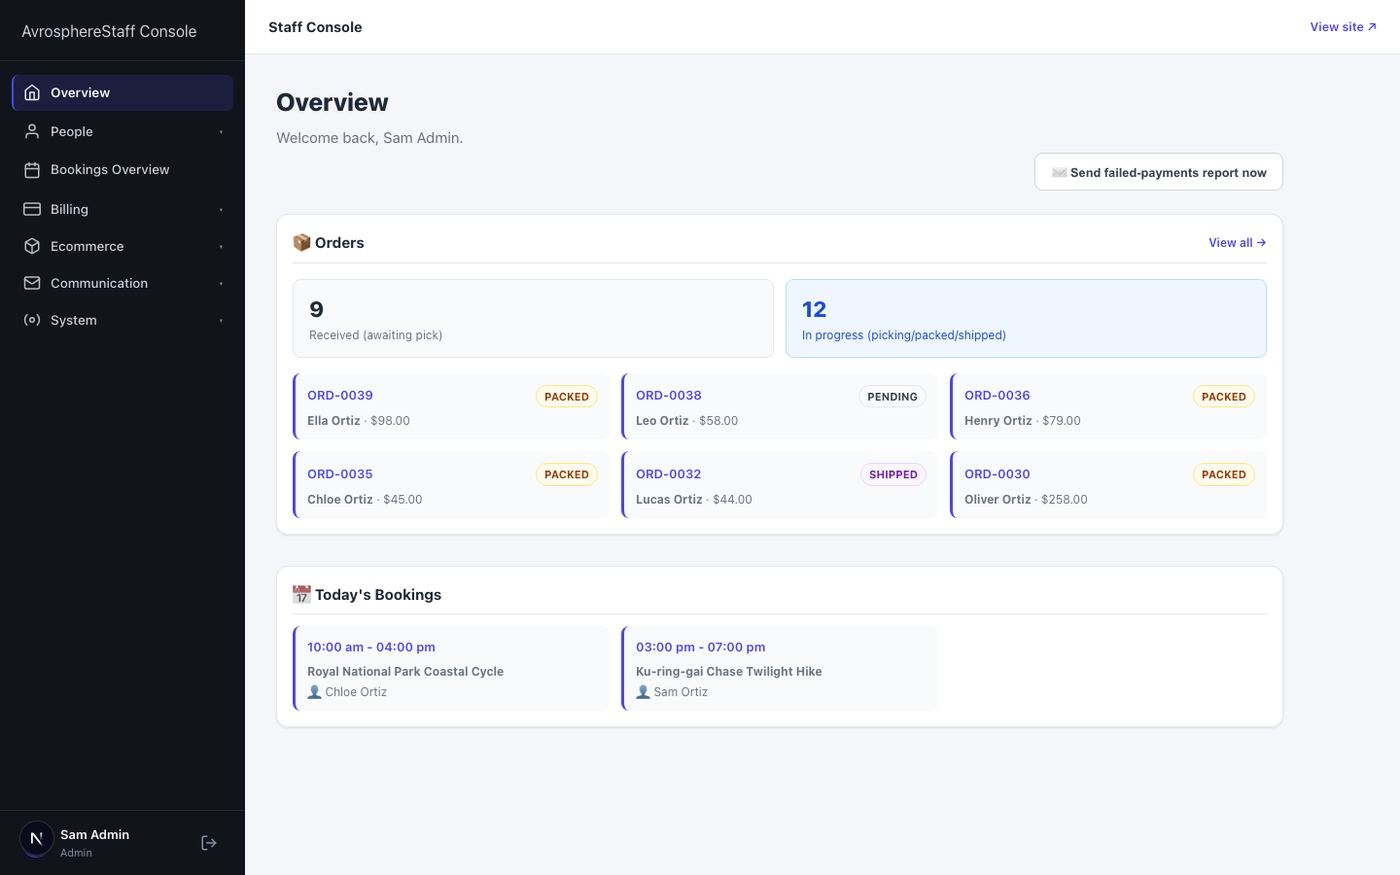Open order ORD-0030

997,474
